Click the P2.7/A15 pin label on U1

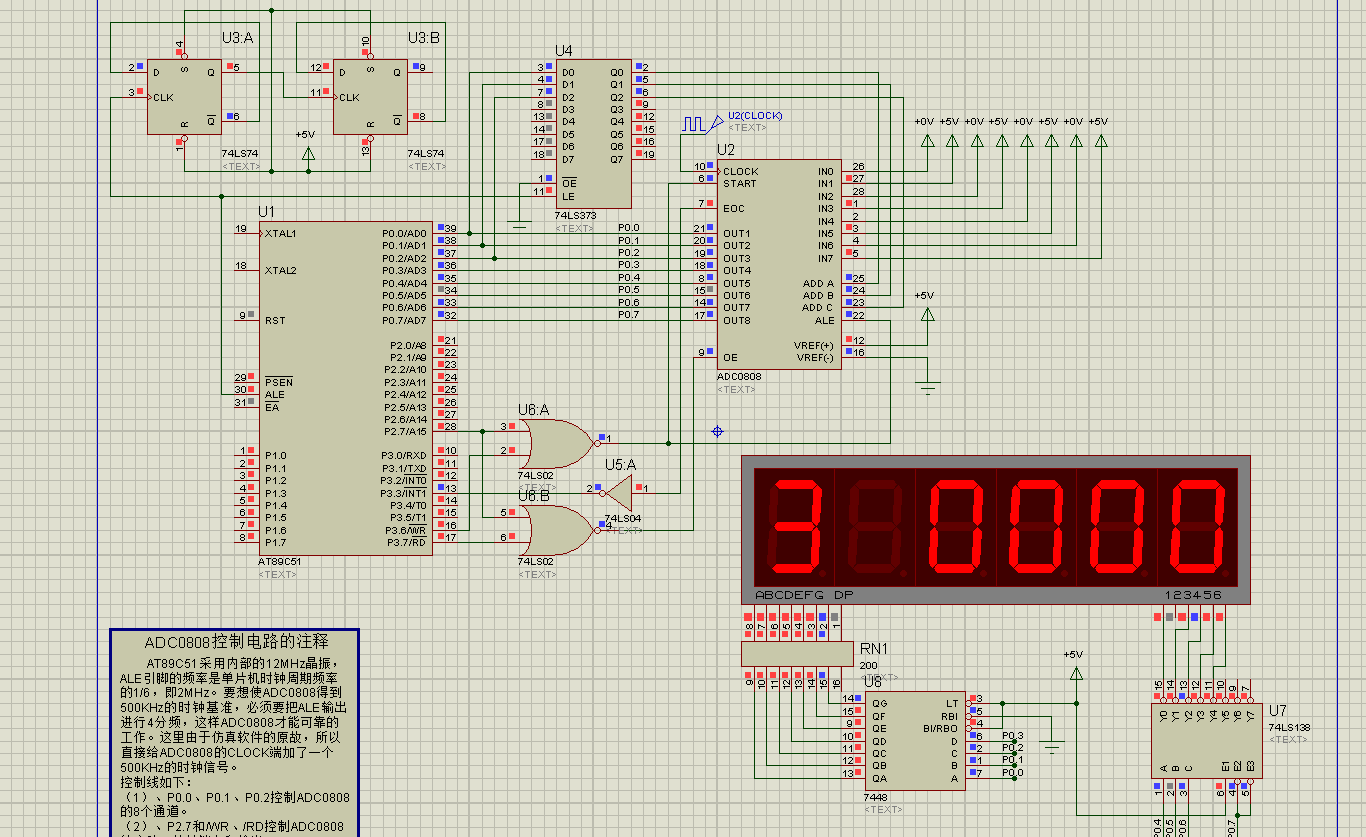pos(404,431)
